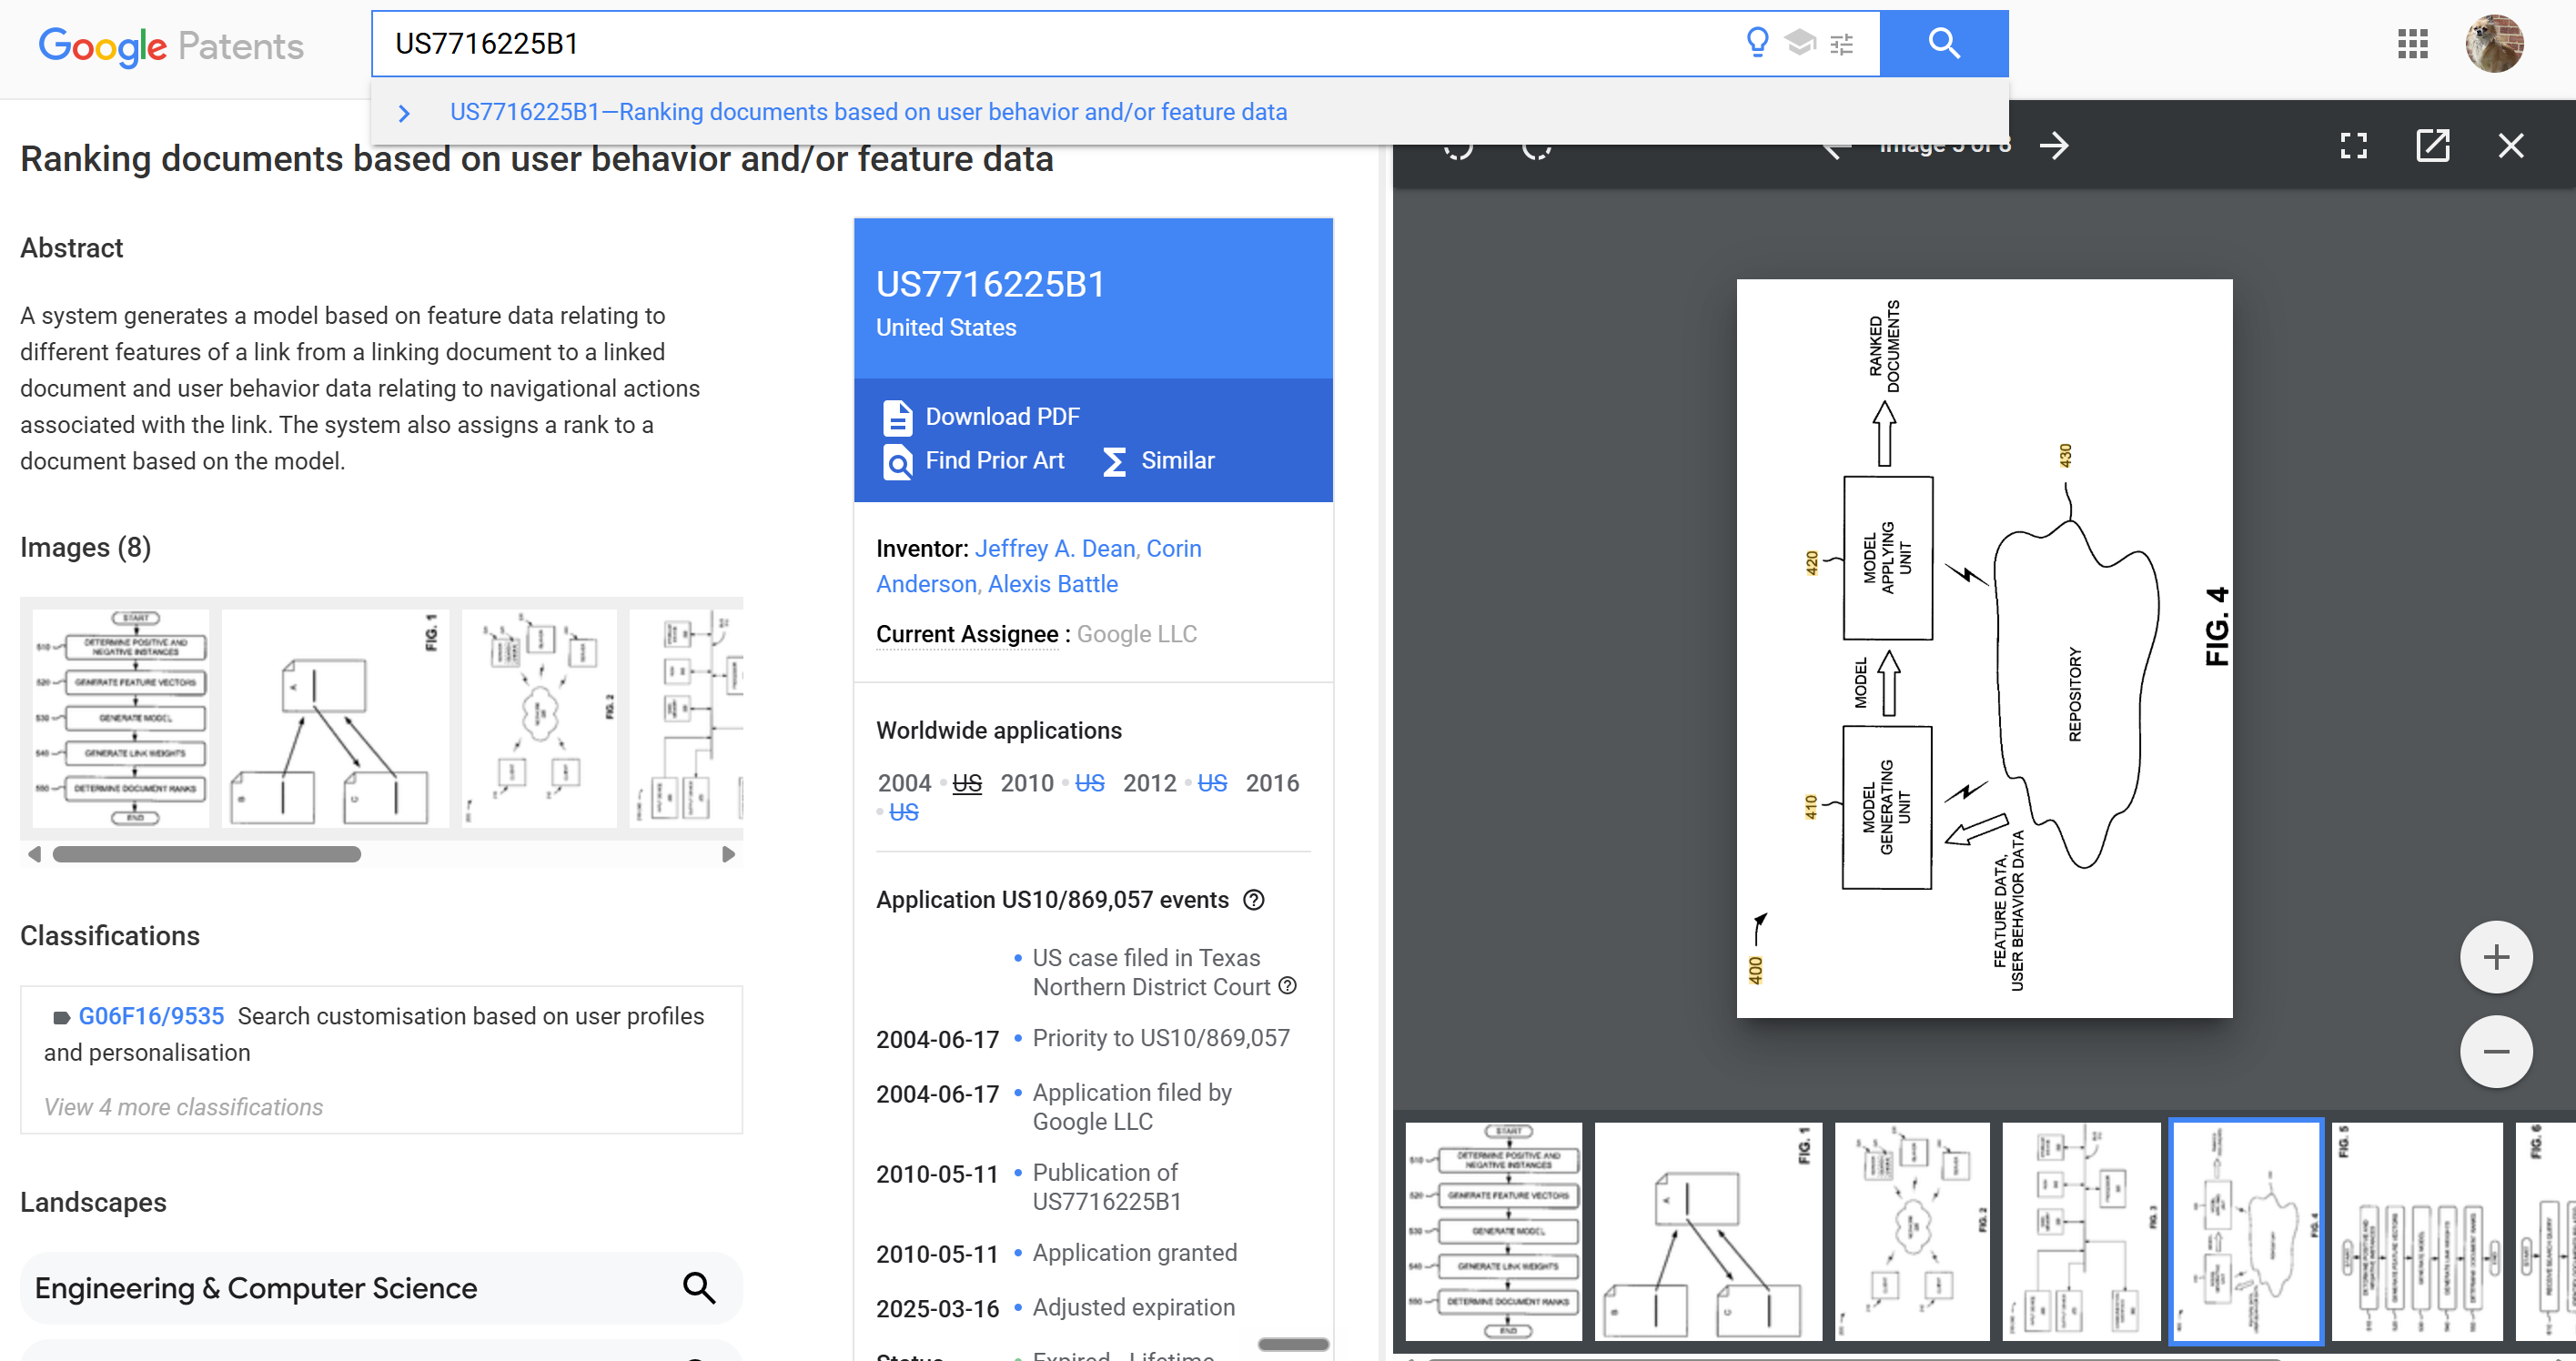Open search filter options sliders icon
This screenshot has height=1361, width=2576.
[1842, 44]
